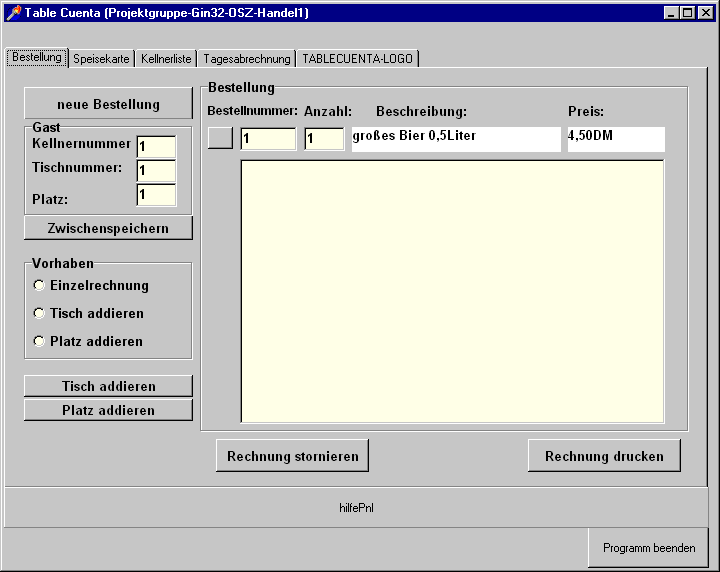Click the Zwischenspeichern button
Image resolution: width=720 pixels, height=572 pixels.
pos(108,228)
